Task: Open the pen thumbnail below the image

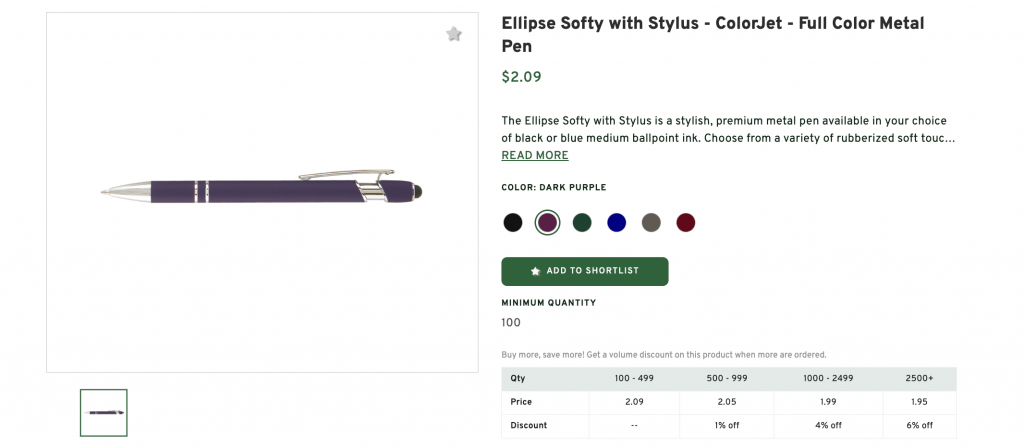Action: (104, 412)
